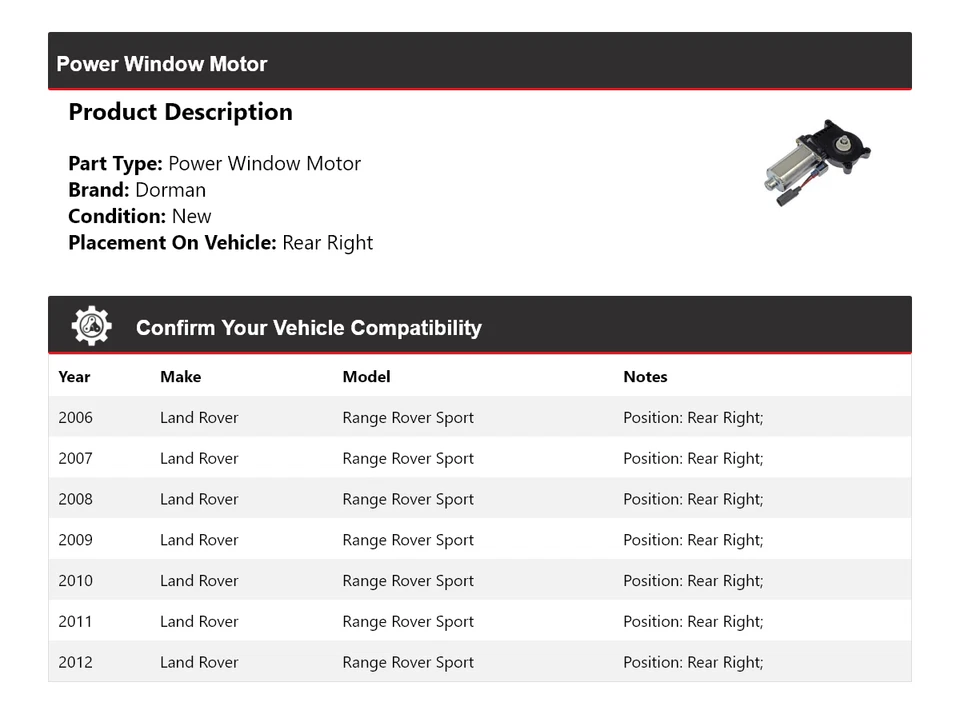
Task: Click the Year column header
Action: 74,377
